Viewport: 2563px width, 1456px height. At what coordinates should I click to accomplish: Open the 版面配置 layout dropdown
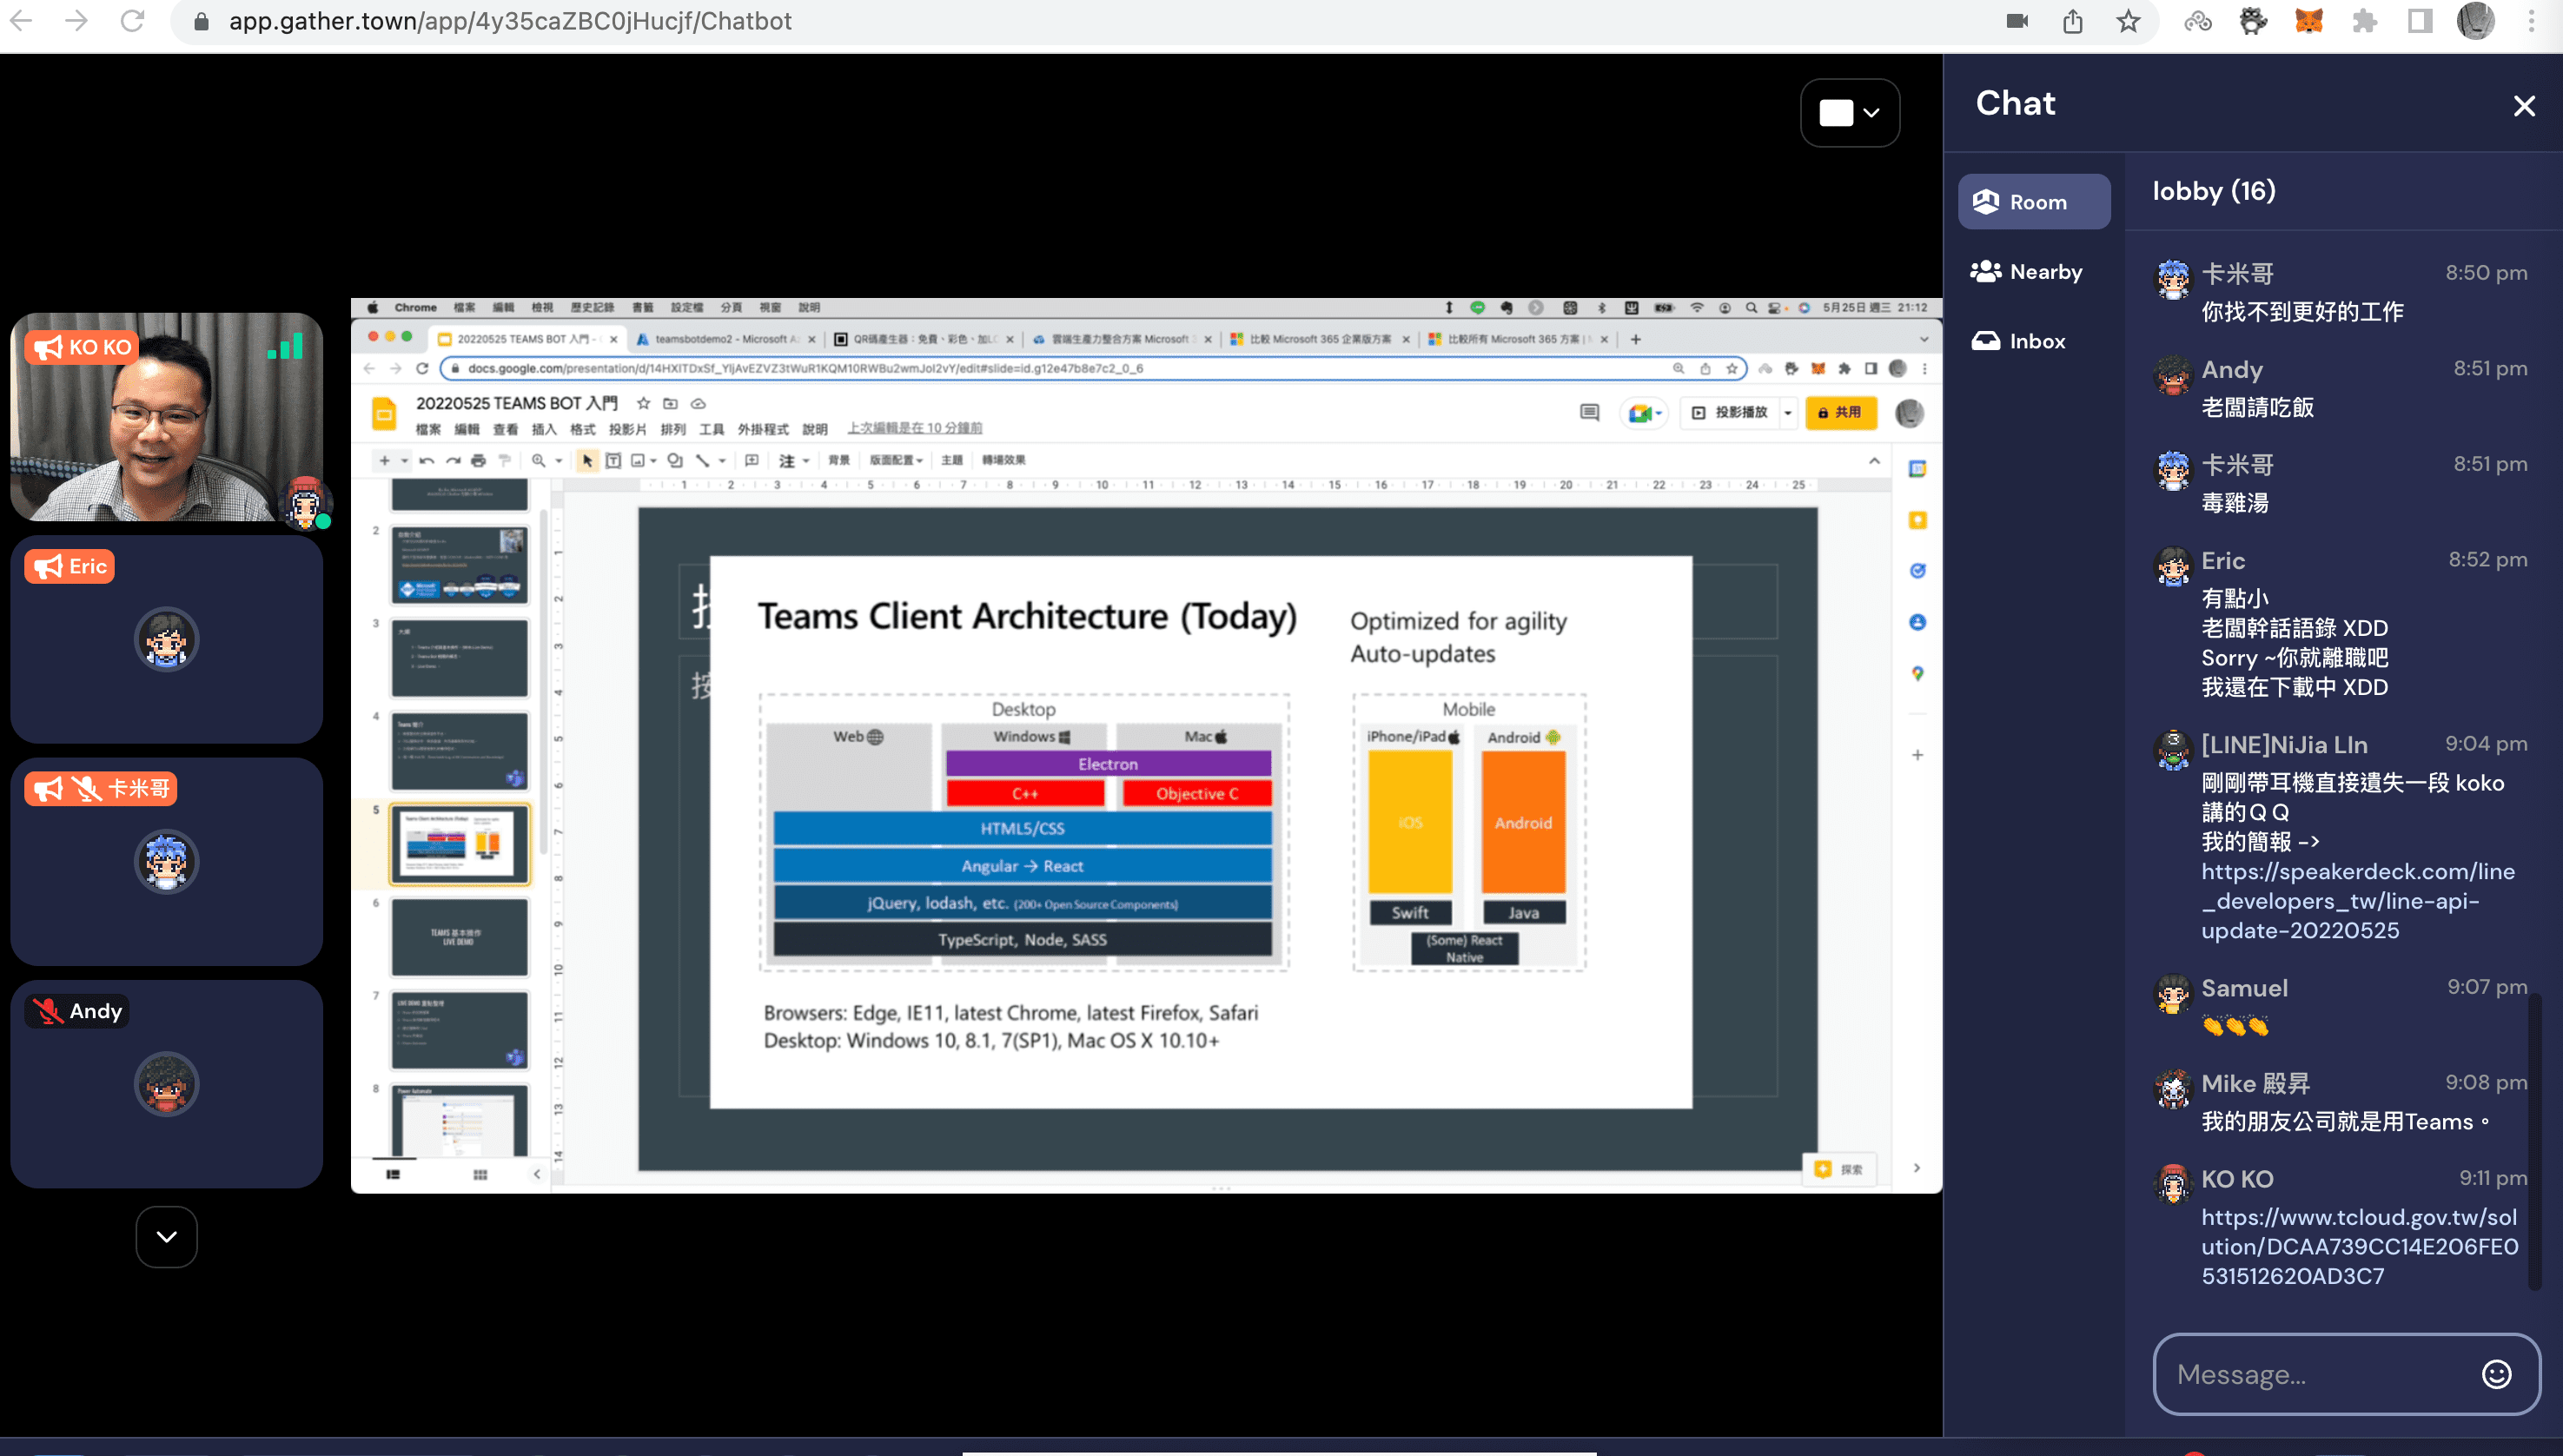896,460
